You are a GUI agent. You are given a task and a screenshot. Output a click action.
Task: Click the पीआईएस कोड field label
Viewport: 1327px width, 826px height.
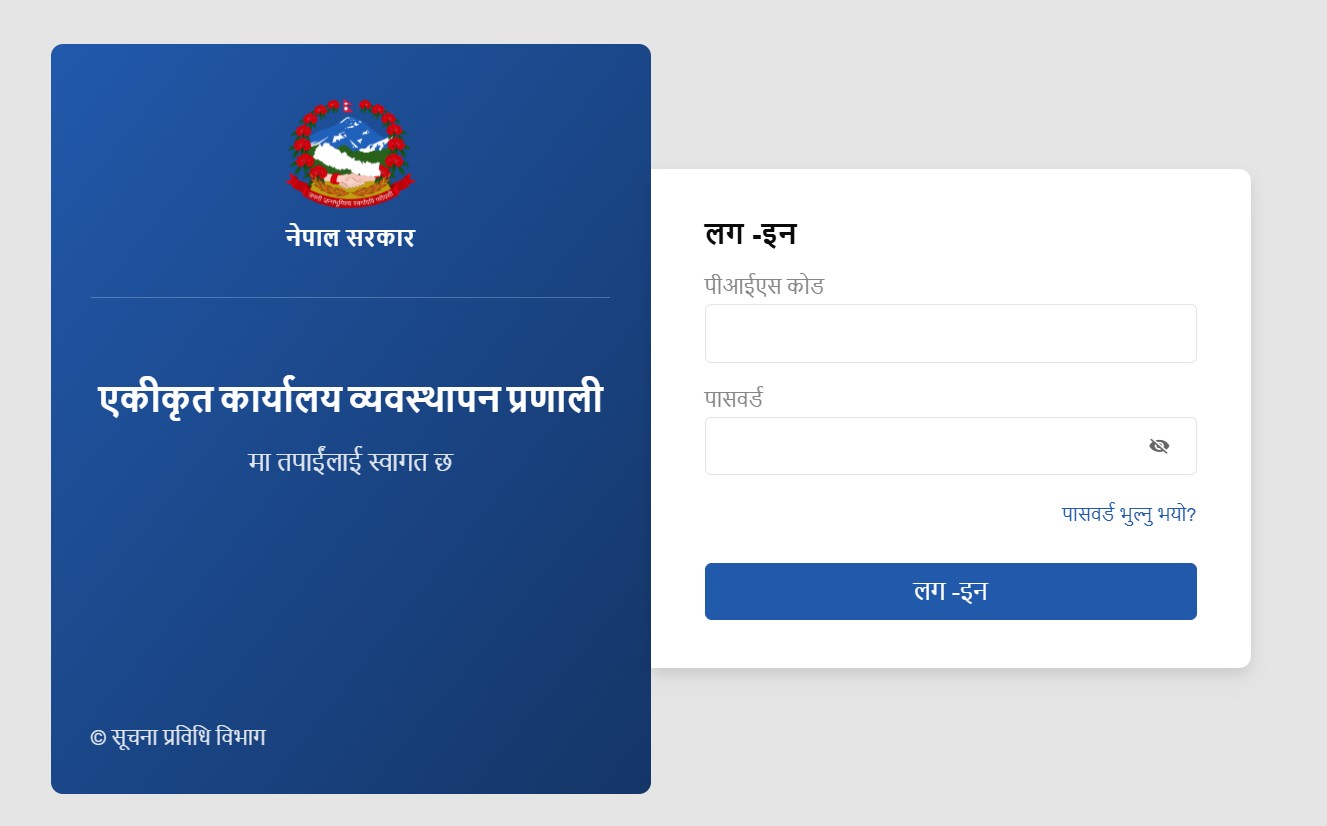point(764,286)
